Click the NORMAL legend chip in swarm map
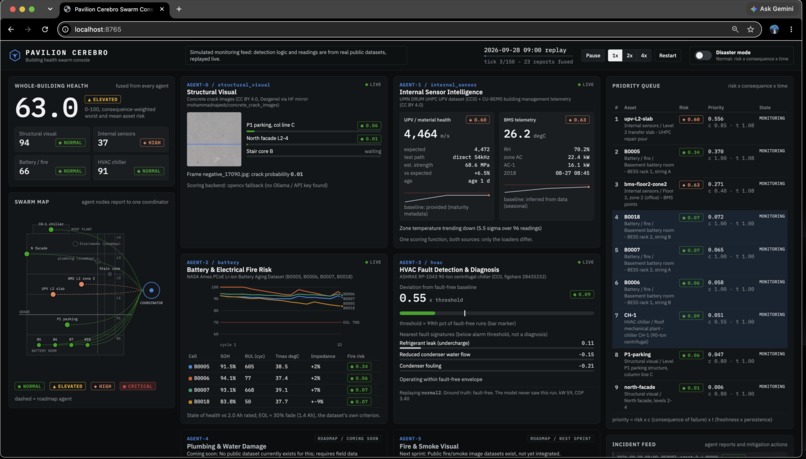This screenshot has width=806, height=459. pos(29,386)
